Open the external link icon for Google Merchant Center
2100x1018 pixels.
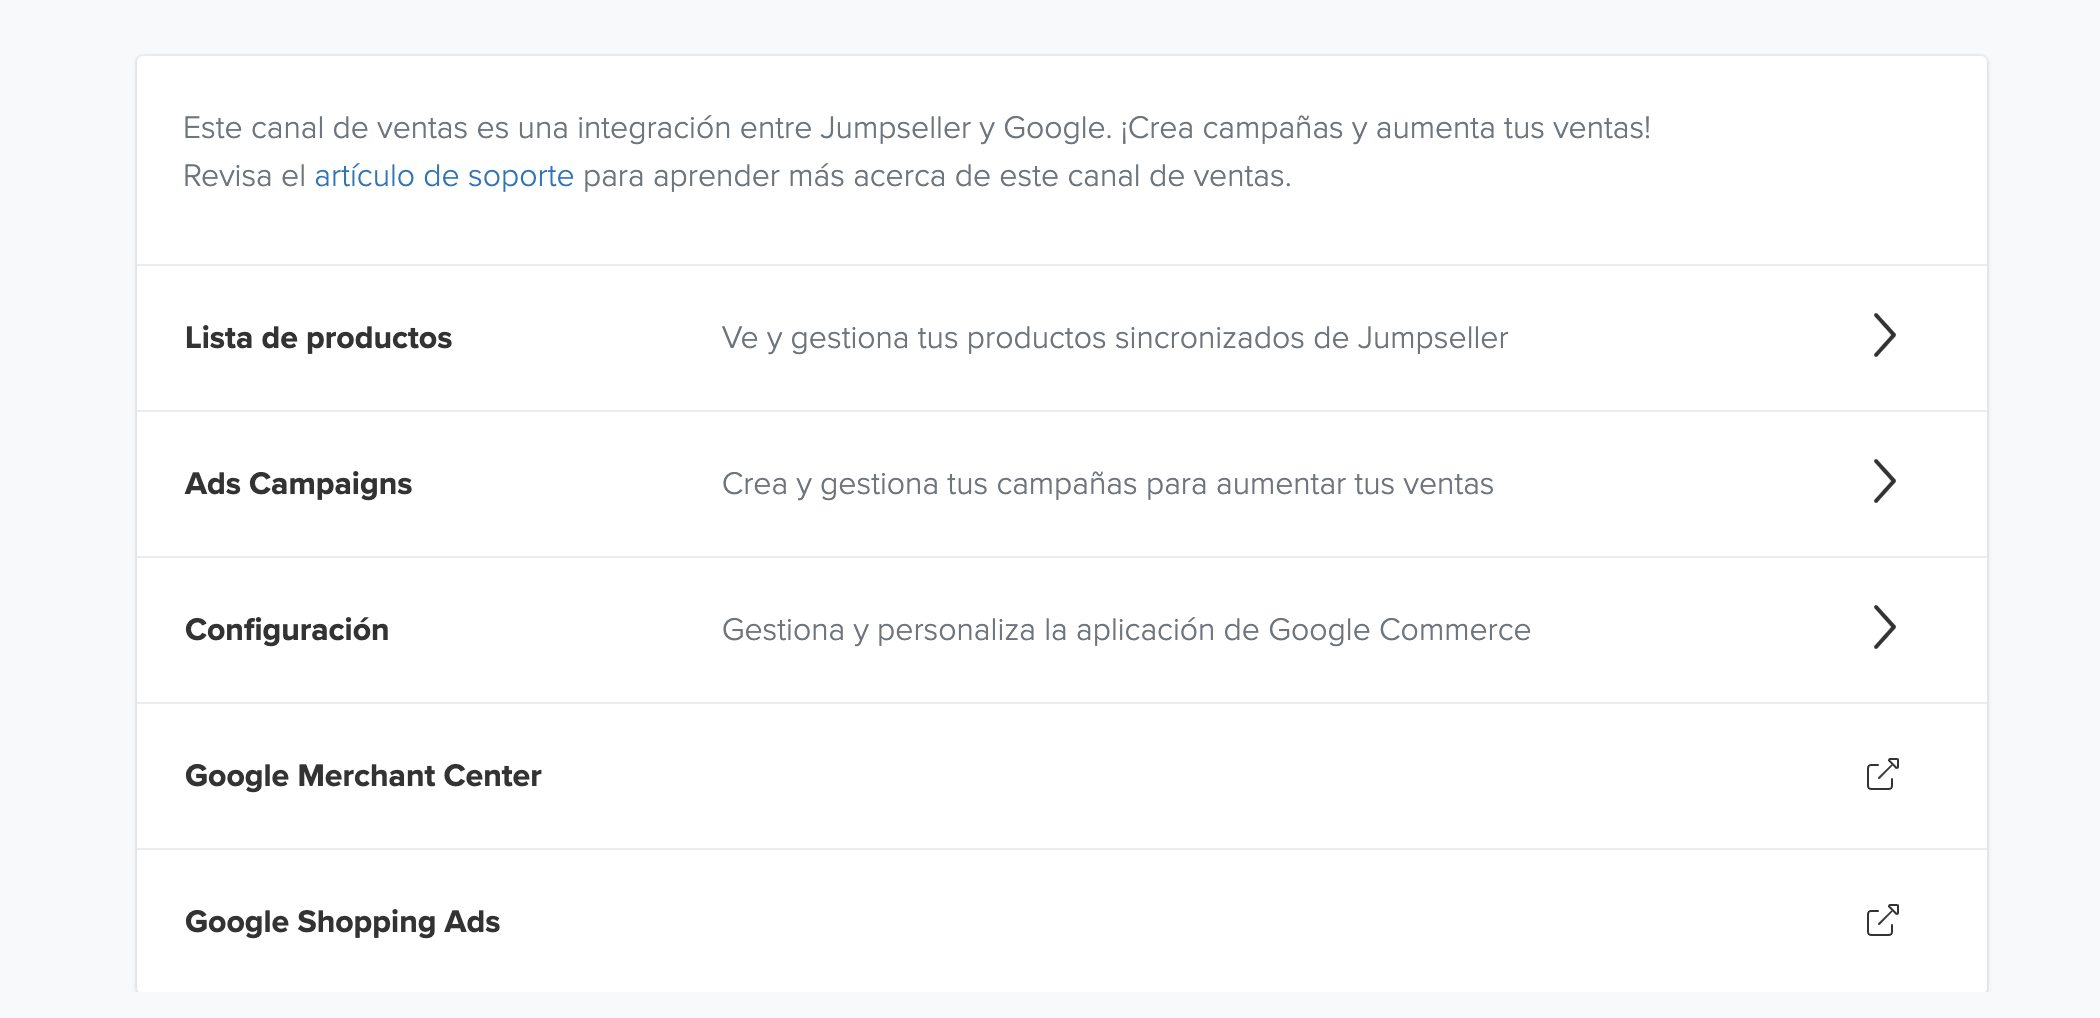(1882, 774)
